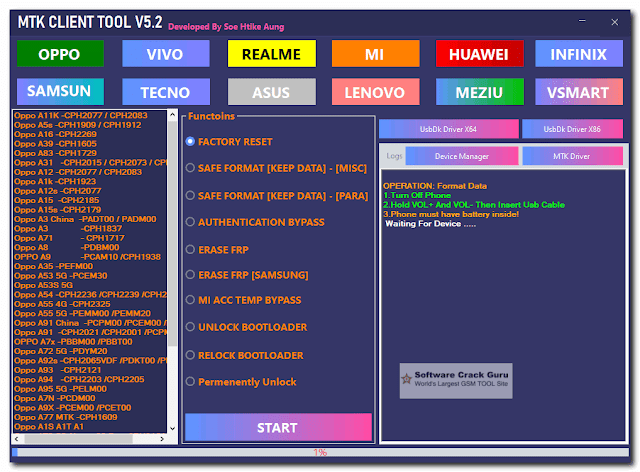Select the plain ERASE FRP option
The image size is (640, 472).
pos(217,249)
